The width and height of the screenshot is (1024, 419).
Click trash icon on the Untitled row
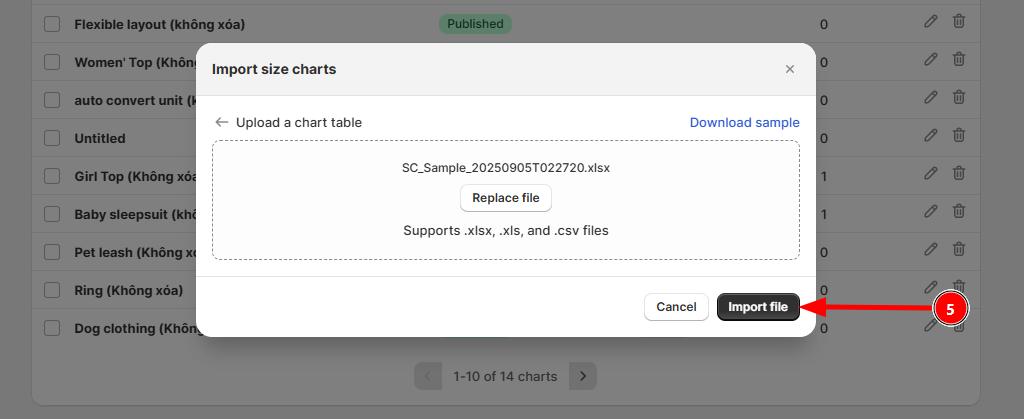coord(958,136)
